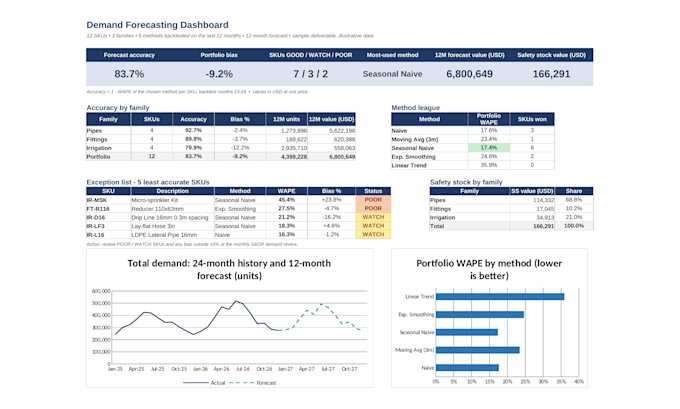Click the Exp. Smoothing WAPE value 24.6%

(489, 156)
